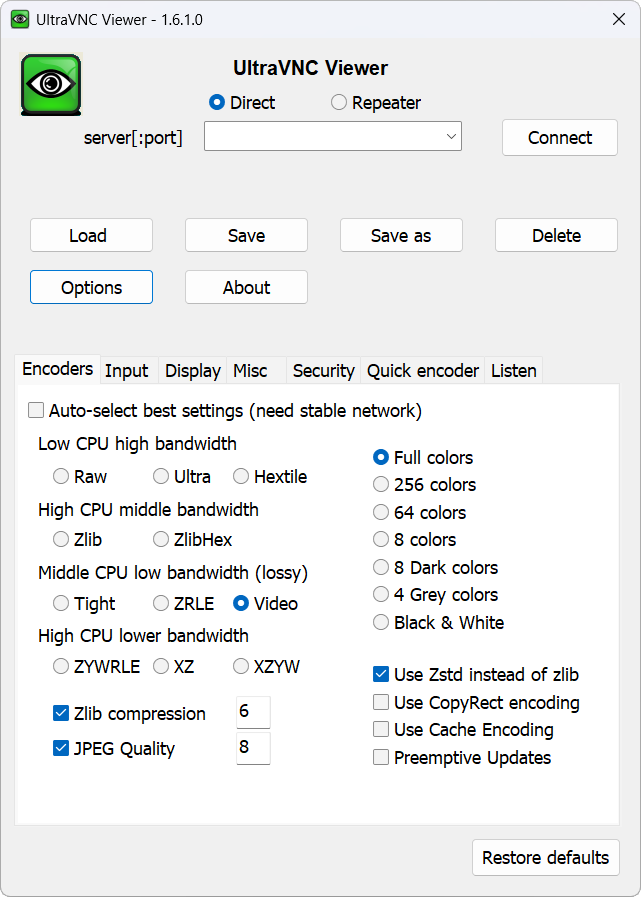Click the Connect button
Image resolution: width=641 pixels, height=897 pixels.
point(560,137)
